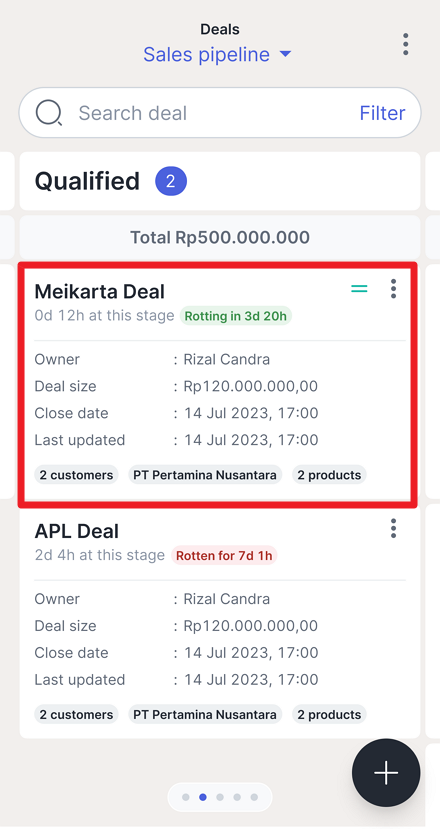Open the Filter options
The height and width of the screenshot is (829, 440).
pyautogui.click(x=382, y=113)
